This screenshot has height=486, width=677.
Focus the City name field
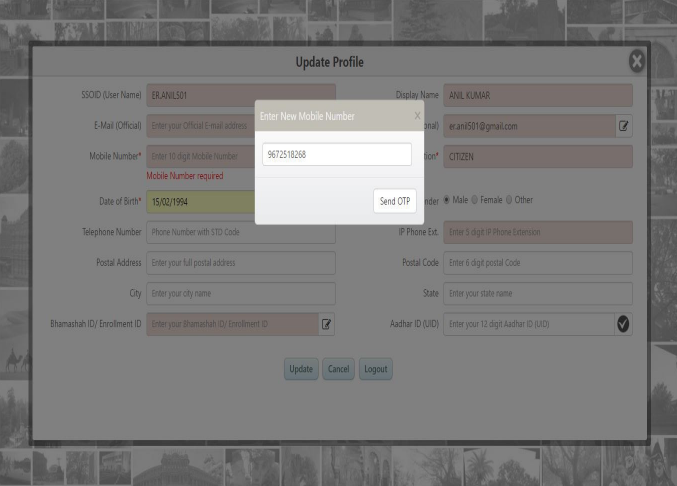[x=240, y=294]
